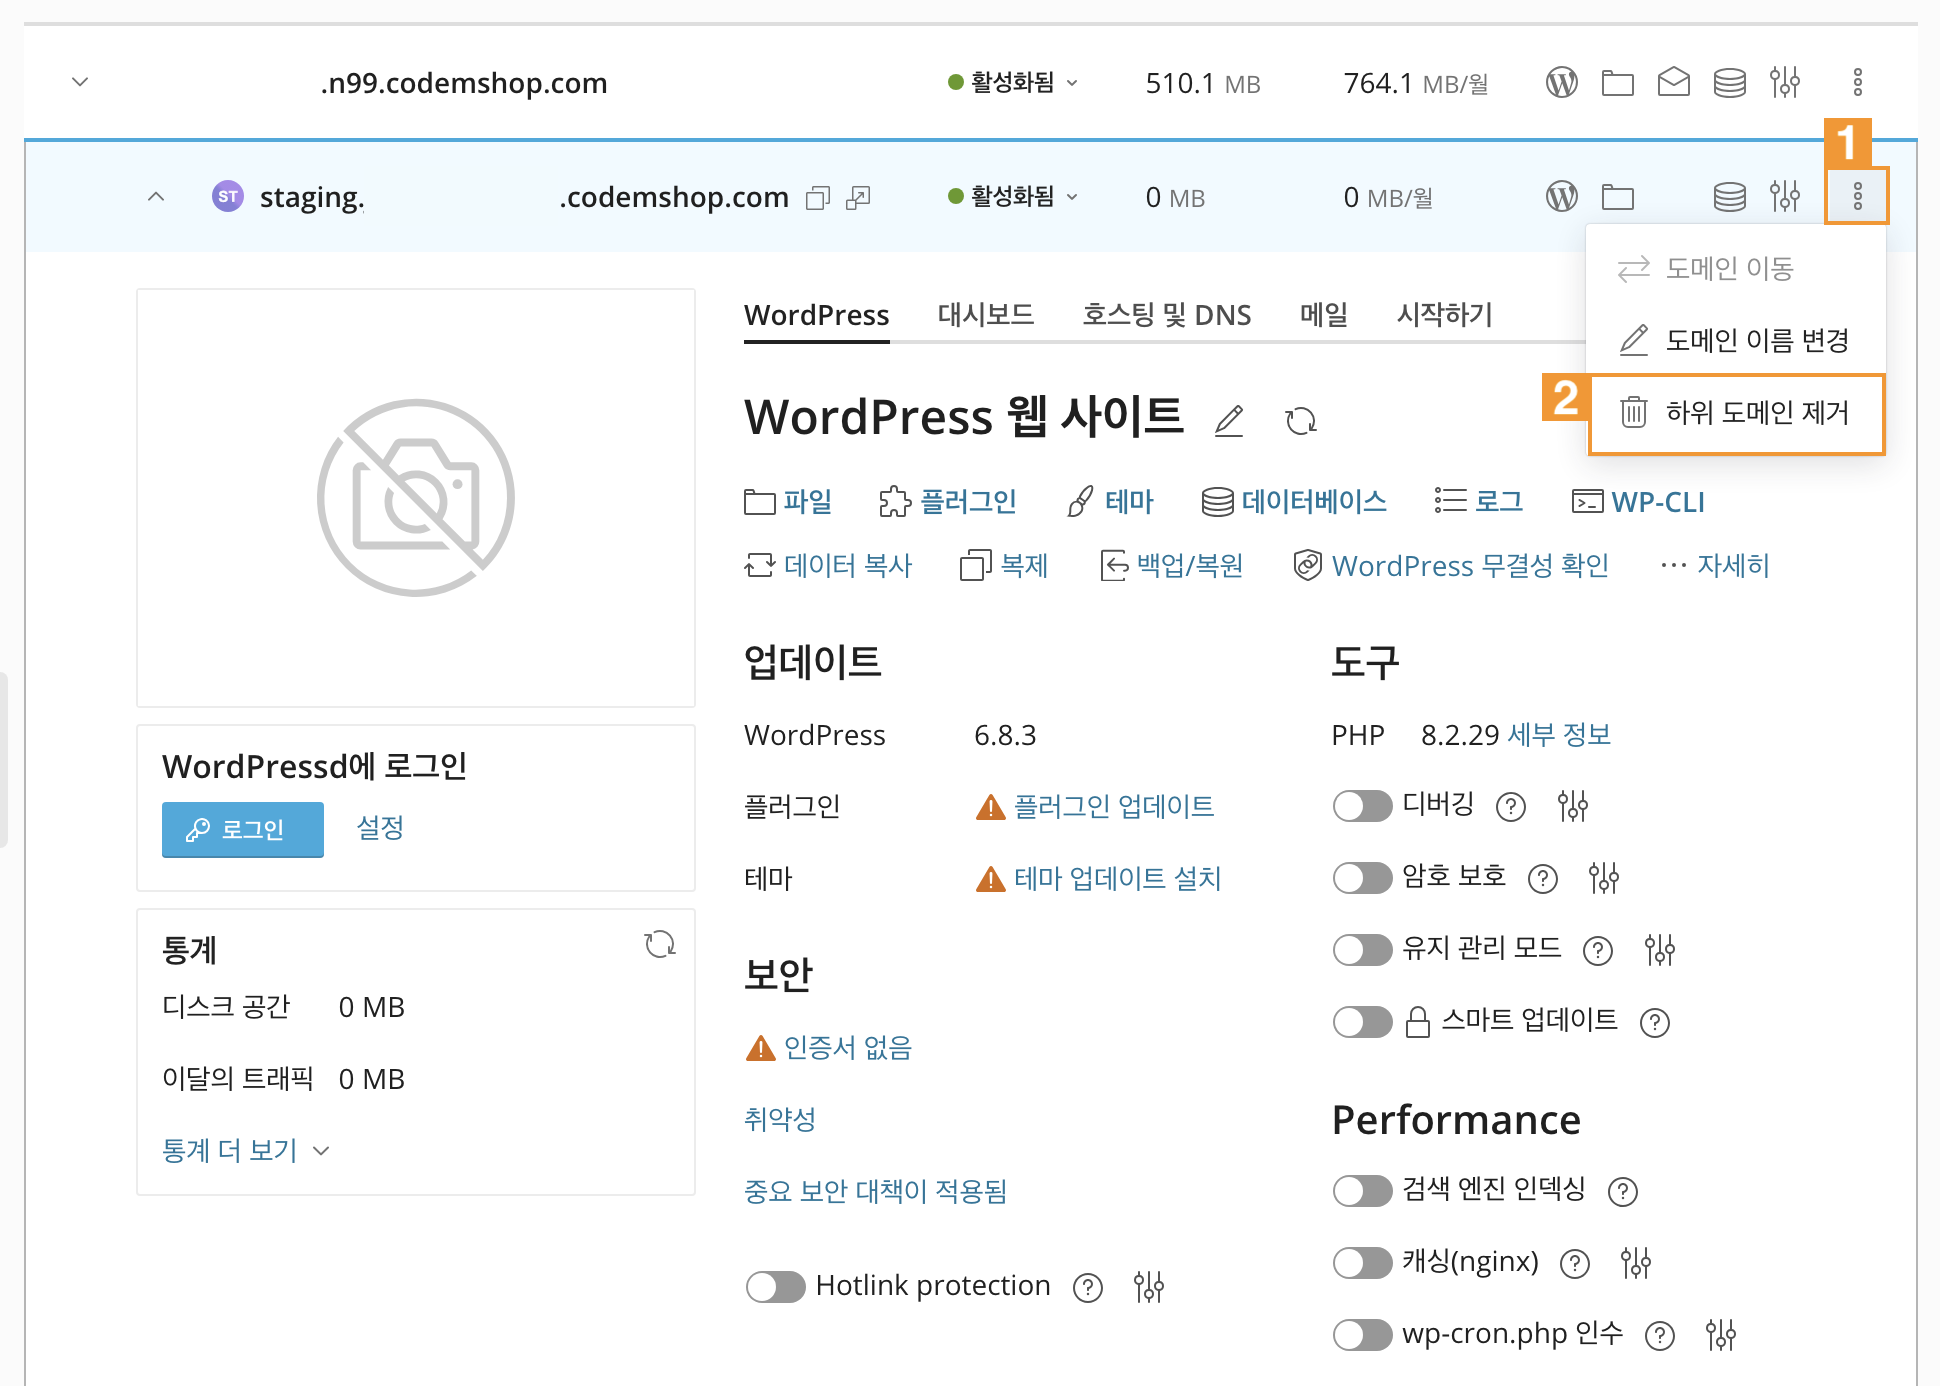Viewport: 1940px width, 1386px height.
Task: Click the blue 로그인 button
Action: click(242, 829)
